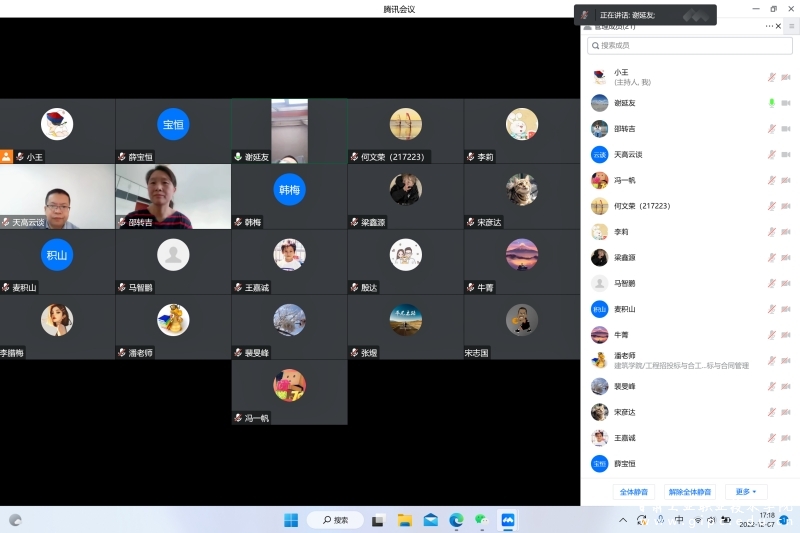Toggle 李莉's microphone mute in member list
This screenshot has width=800, height=533.
click(x=771, y=232)
